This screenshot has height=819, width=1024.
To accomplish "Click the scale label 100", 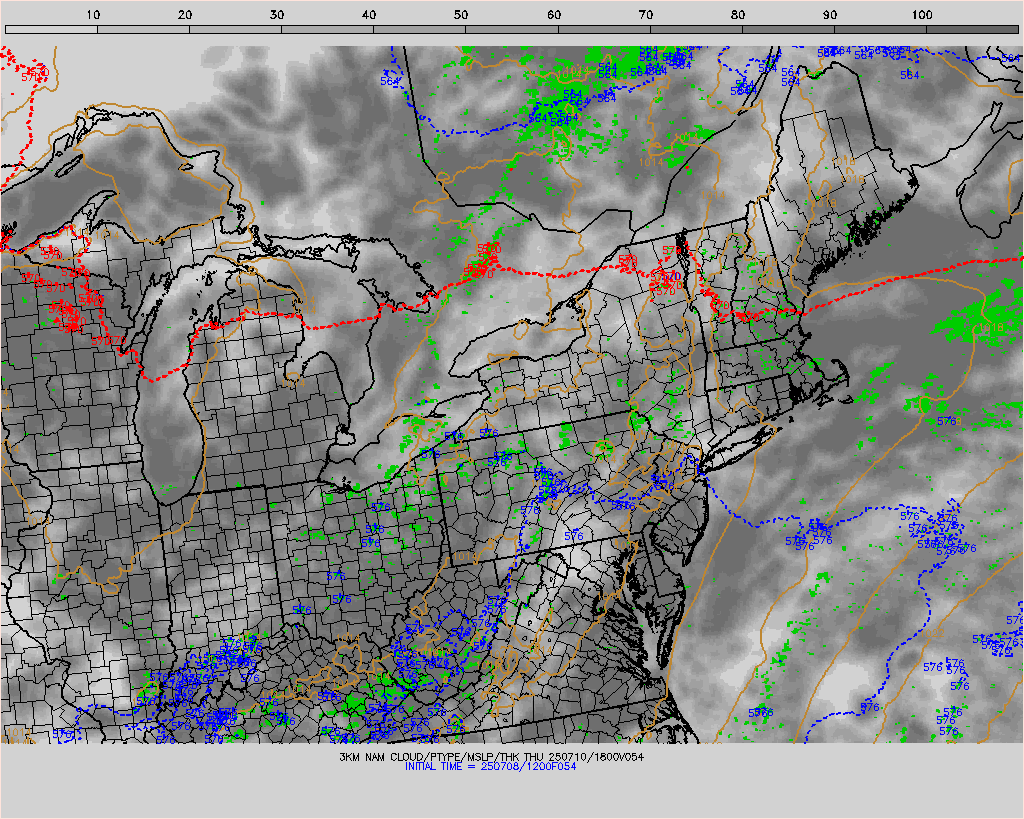I will [x=922, y=15].
